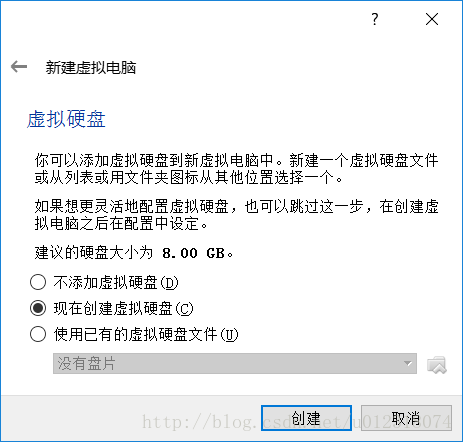Go back using the left arrow icon
463x442 pixels.
pyautogui.click(x=19, y=67)
